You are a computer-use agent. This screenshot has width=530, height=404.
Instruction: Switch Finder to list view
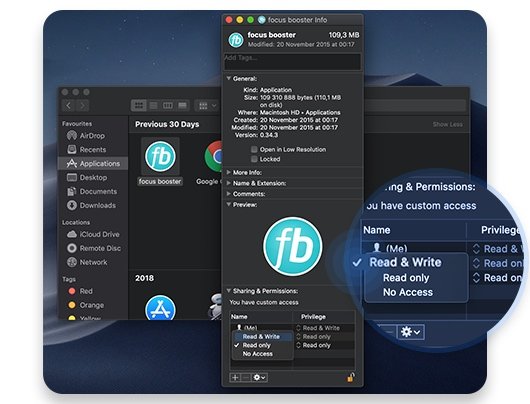[153, 105]
